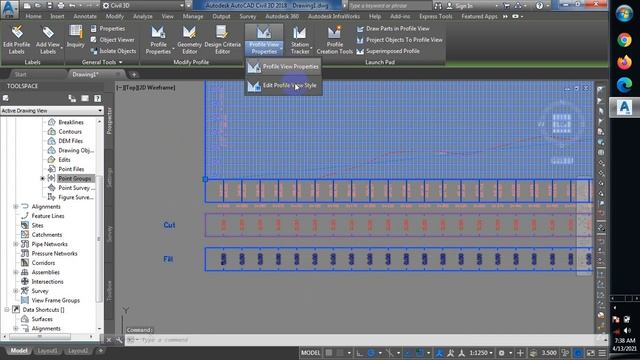
Task: Click Isolate Objects
Action: tap(113, 51)
